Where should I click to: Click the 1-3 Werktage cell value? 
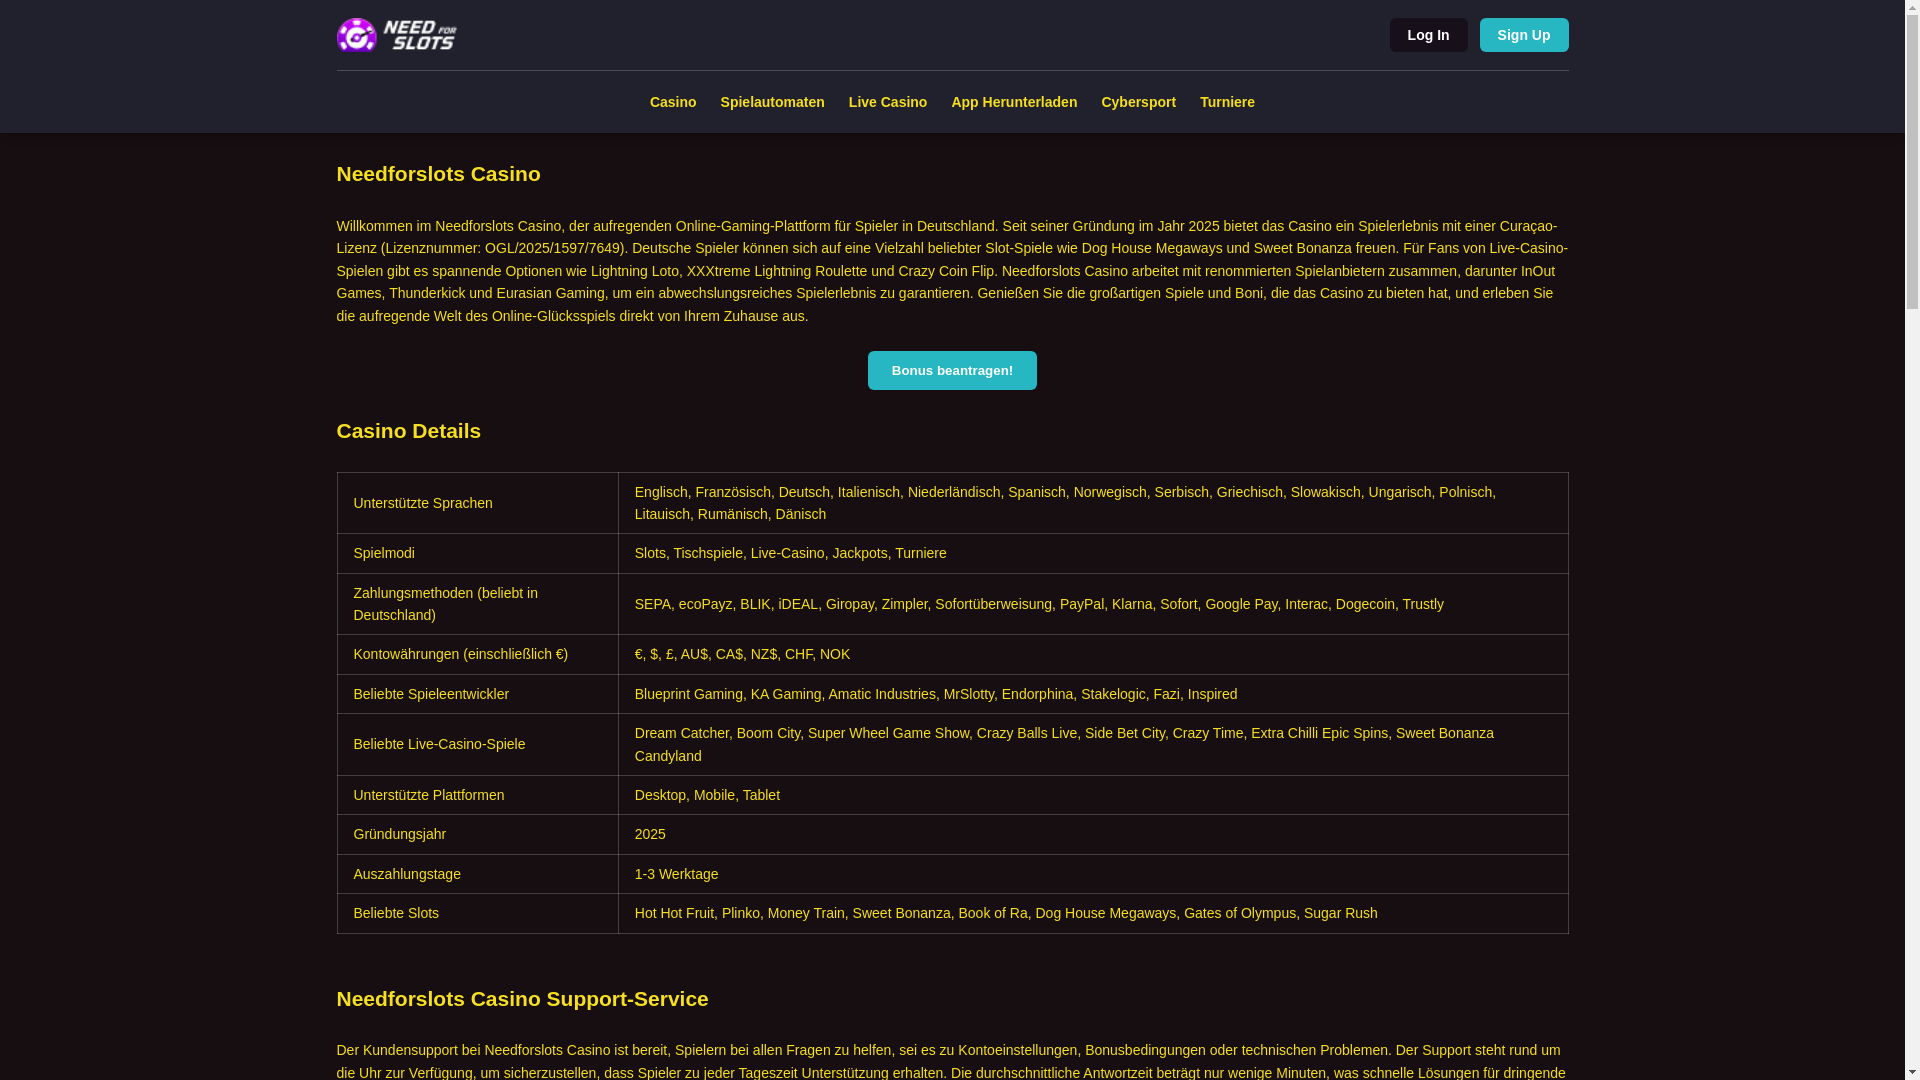tap(676, 874)
